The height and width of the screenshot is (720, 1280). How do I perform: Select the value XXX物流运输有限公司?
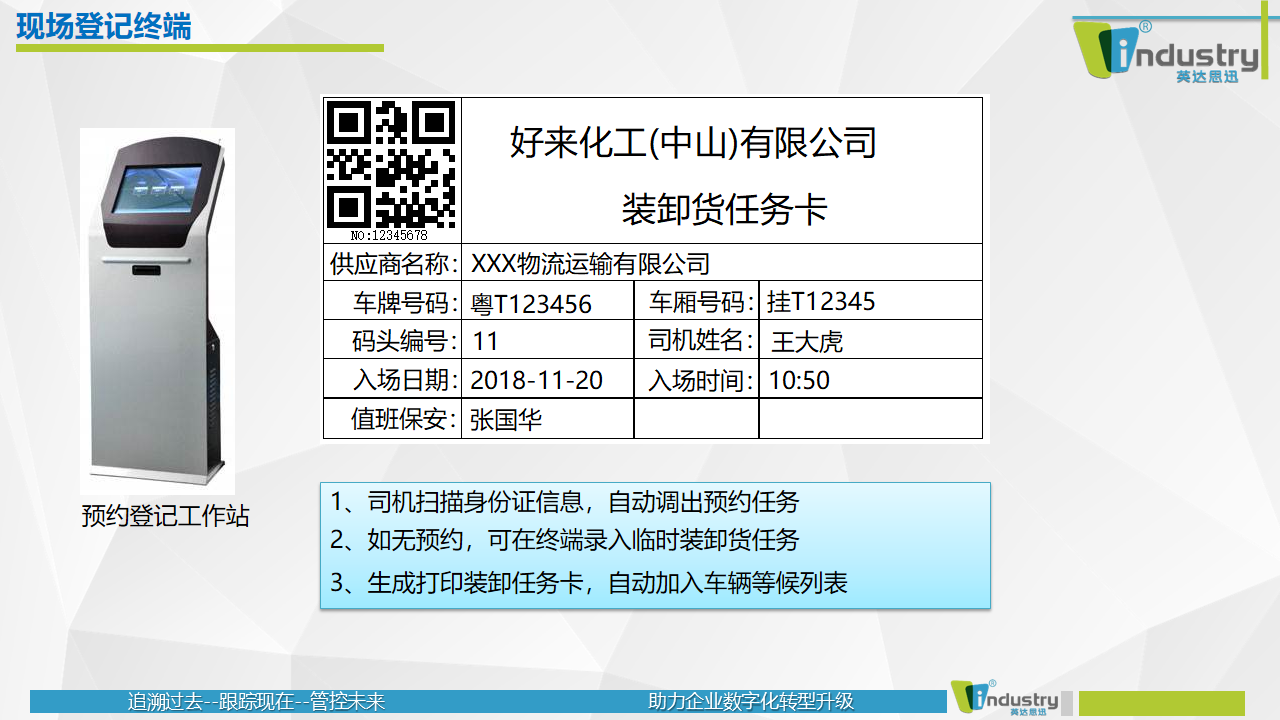tap(590, 263)
